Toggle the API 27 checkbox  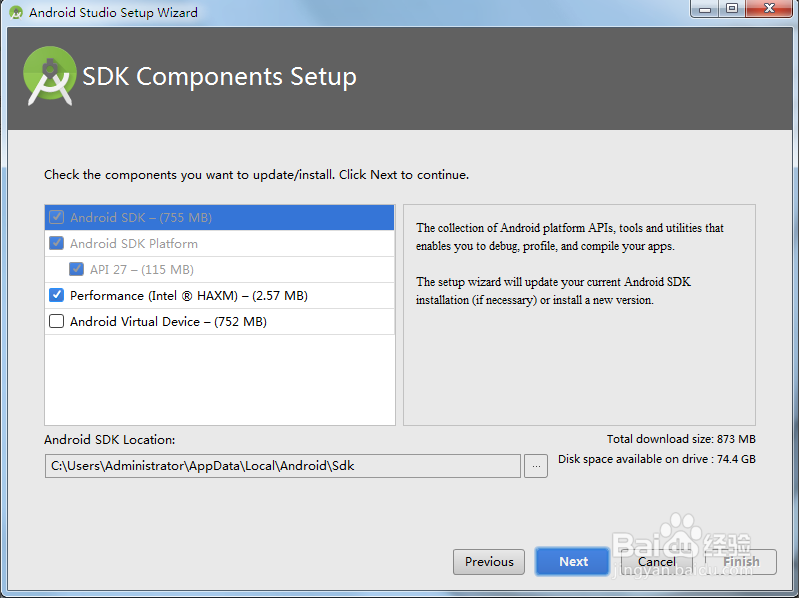(77, 270)
